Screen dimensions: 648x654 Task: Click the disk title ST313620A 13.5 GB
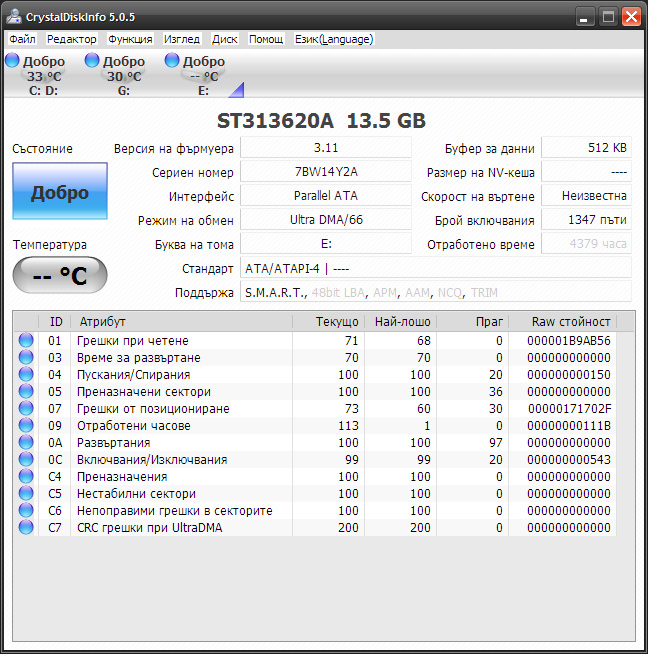point(321,121)
